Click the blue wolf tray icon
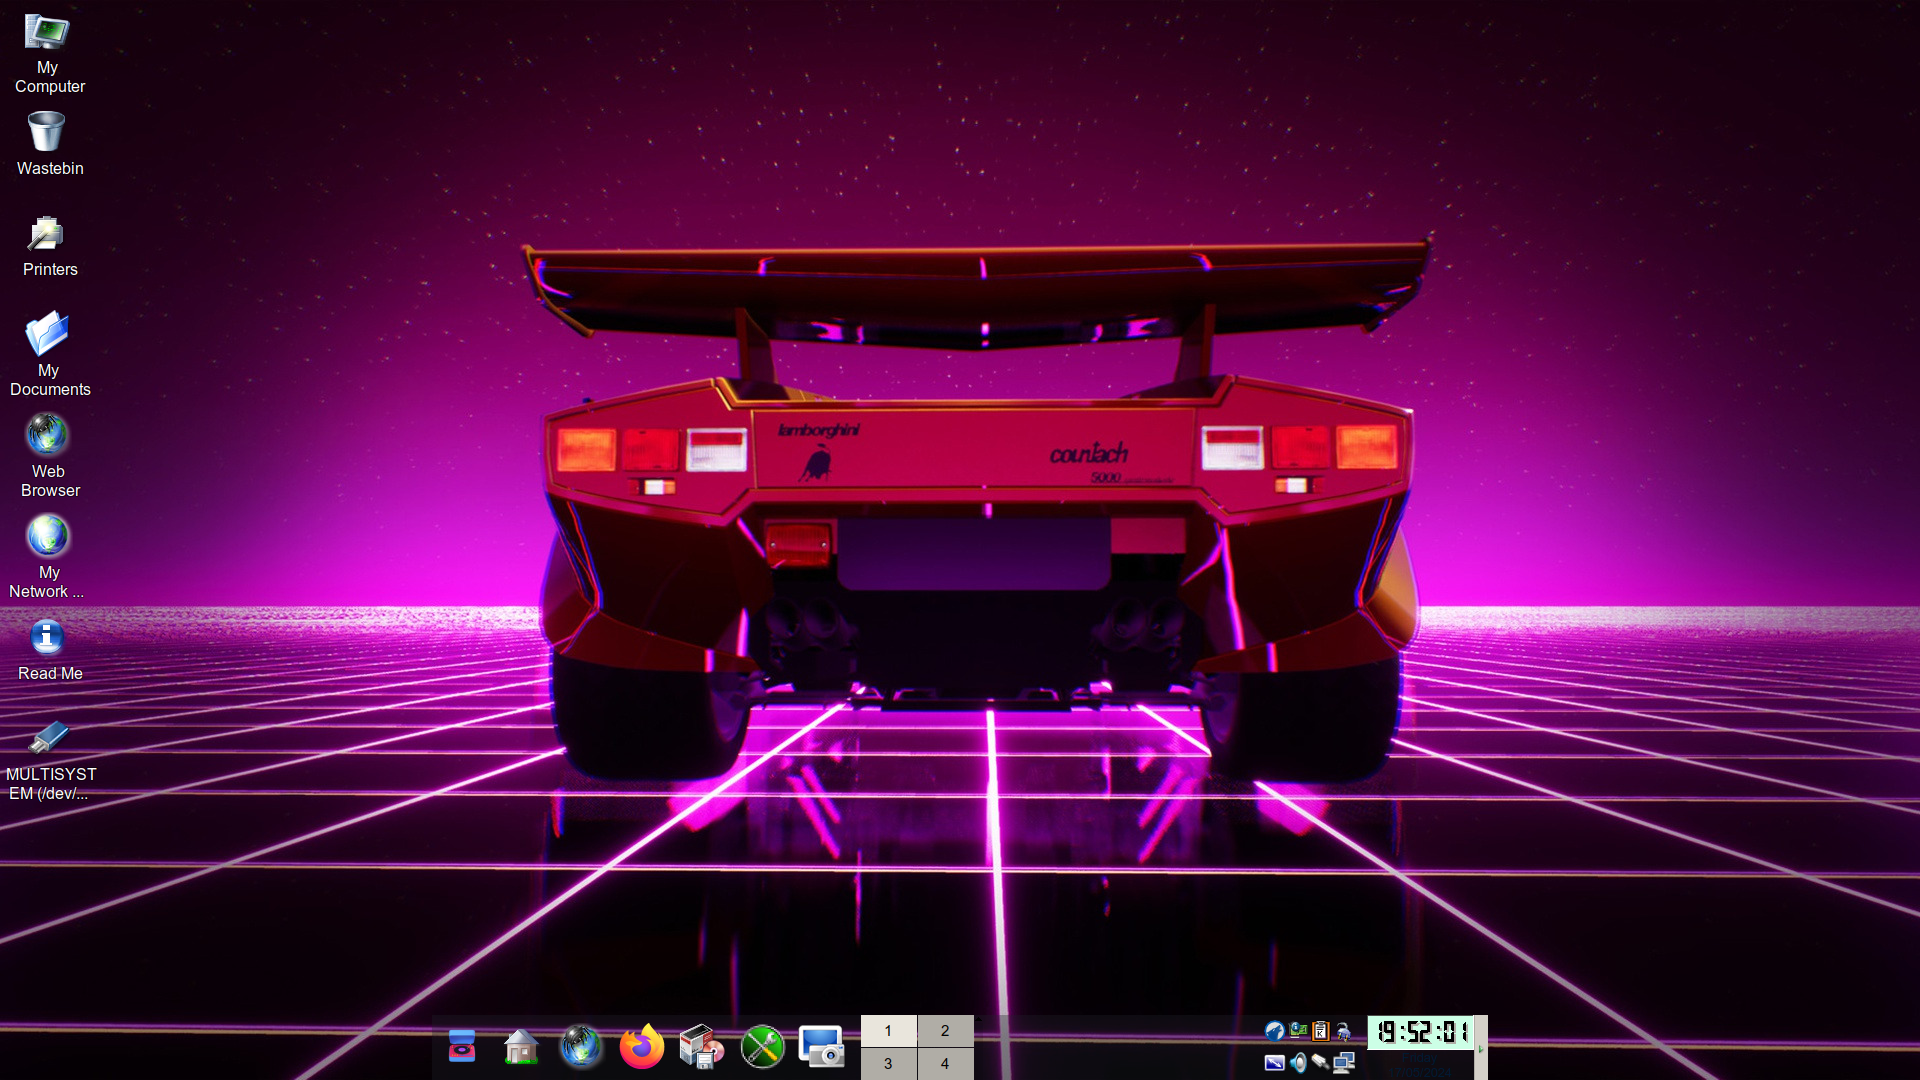The image size is (1920, 1080). (x=1274, y=1031)
